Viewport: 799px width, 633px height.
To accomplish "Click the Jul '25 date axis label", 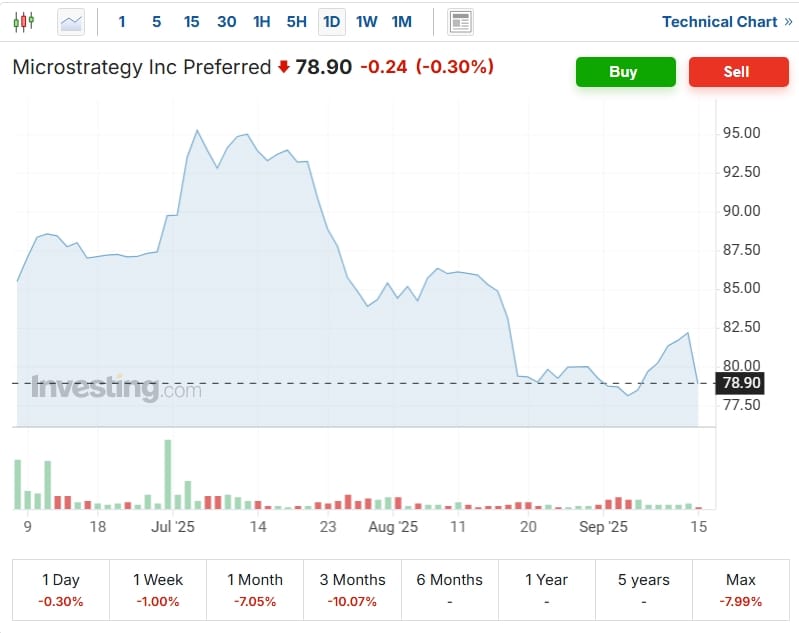I will [x=173, y=526].
